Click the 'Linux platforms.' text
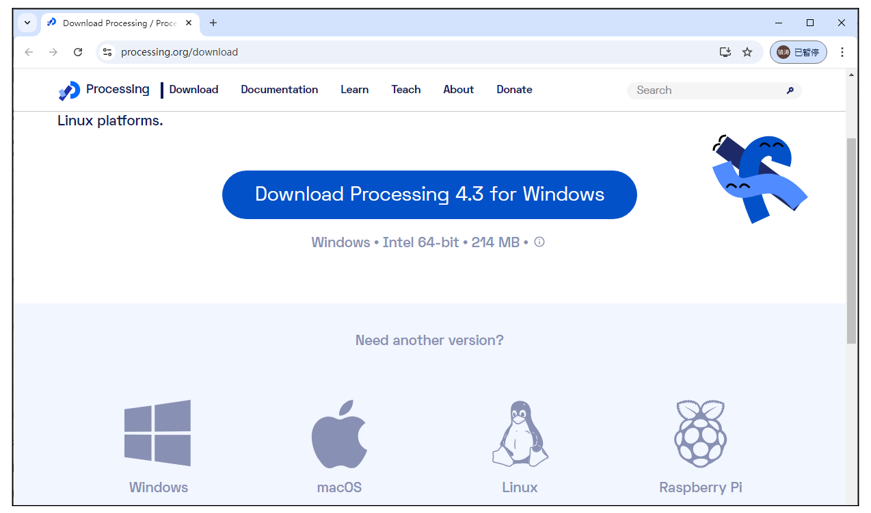Viewport: 871px width, 513px height. 110,120
